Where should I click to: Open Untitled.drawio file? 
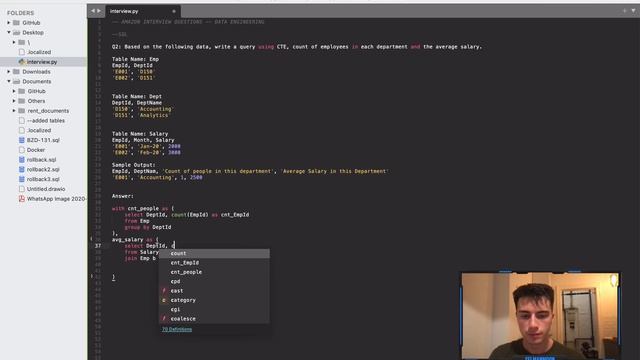point(46,189)
